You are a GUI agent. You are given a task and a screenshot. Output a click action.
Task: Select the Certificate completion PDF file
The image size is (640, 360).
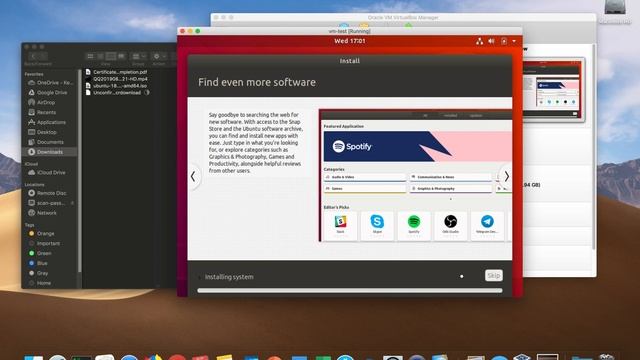116,72
